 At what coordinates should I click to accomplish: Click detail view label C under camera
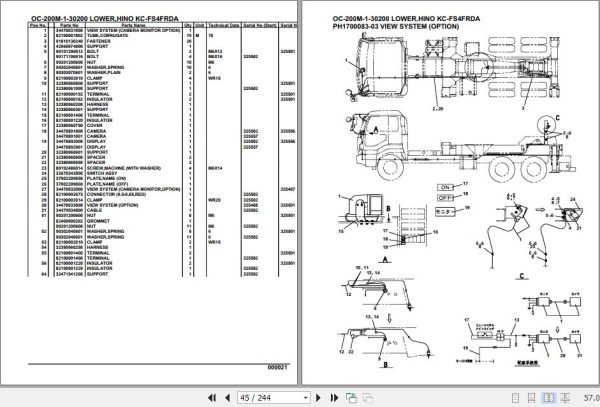[x=522, y=276]
